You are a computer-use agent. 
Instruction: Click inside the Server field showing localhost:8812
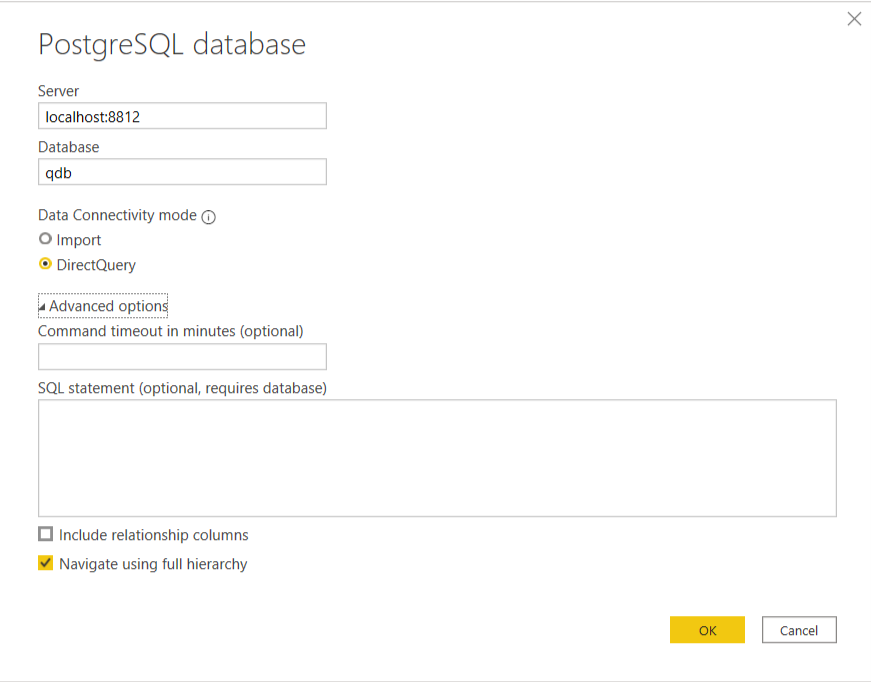pyautogui.click(x=182, y=116)
